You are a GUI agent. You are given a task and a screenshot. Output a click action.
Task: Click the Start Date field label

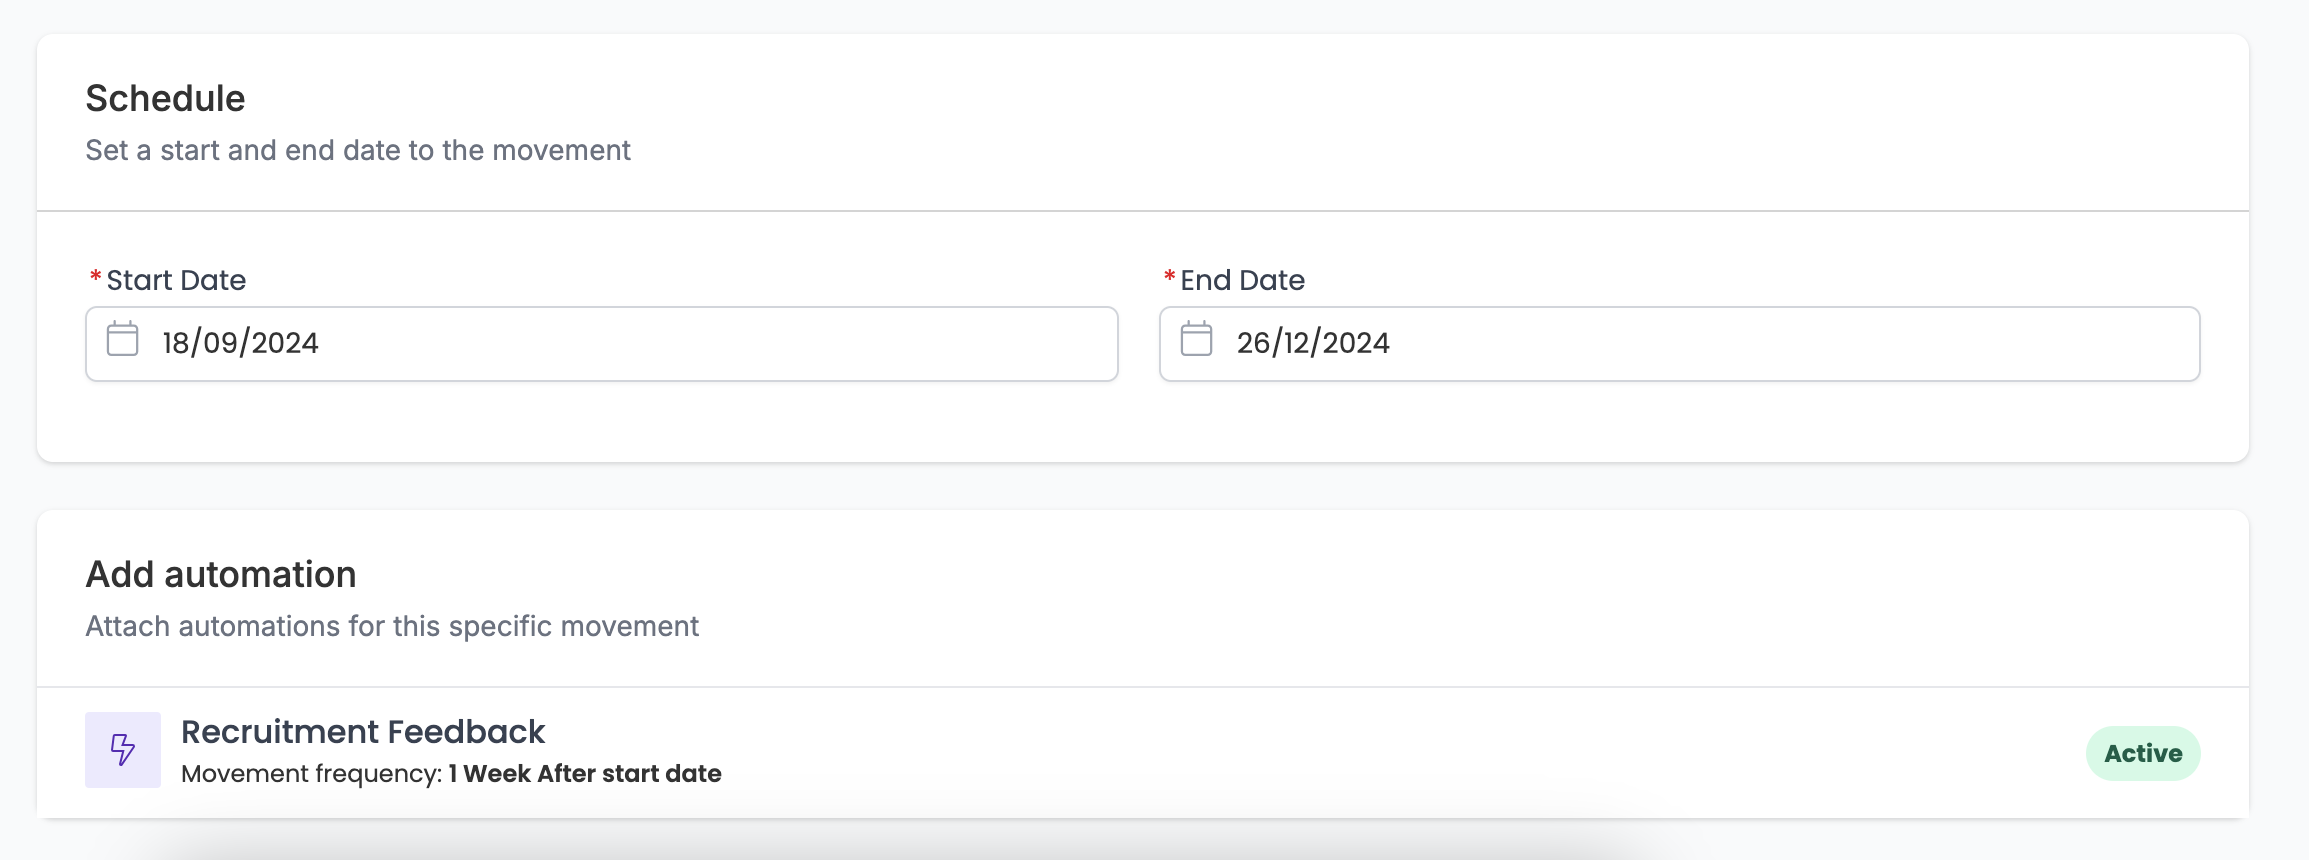pyautogui.click(x=176, y=280)
